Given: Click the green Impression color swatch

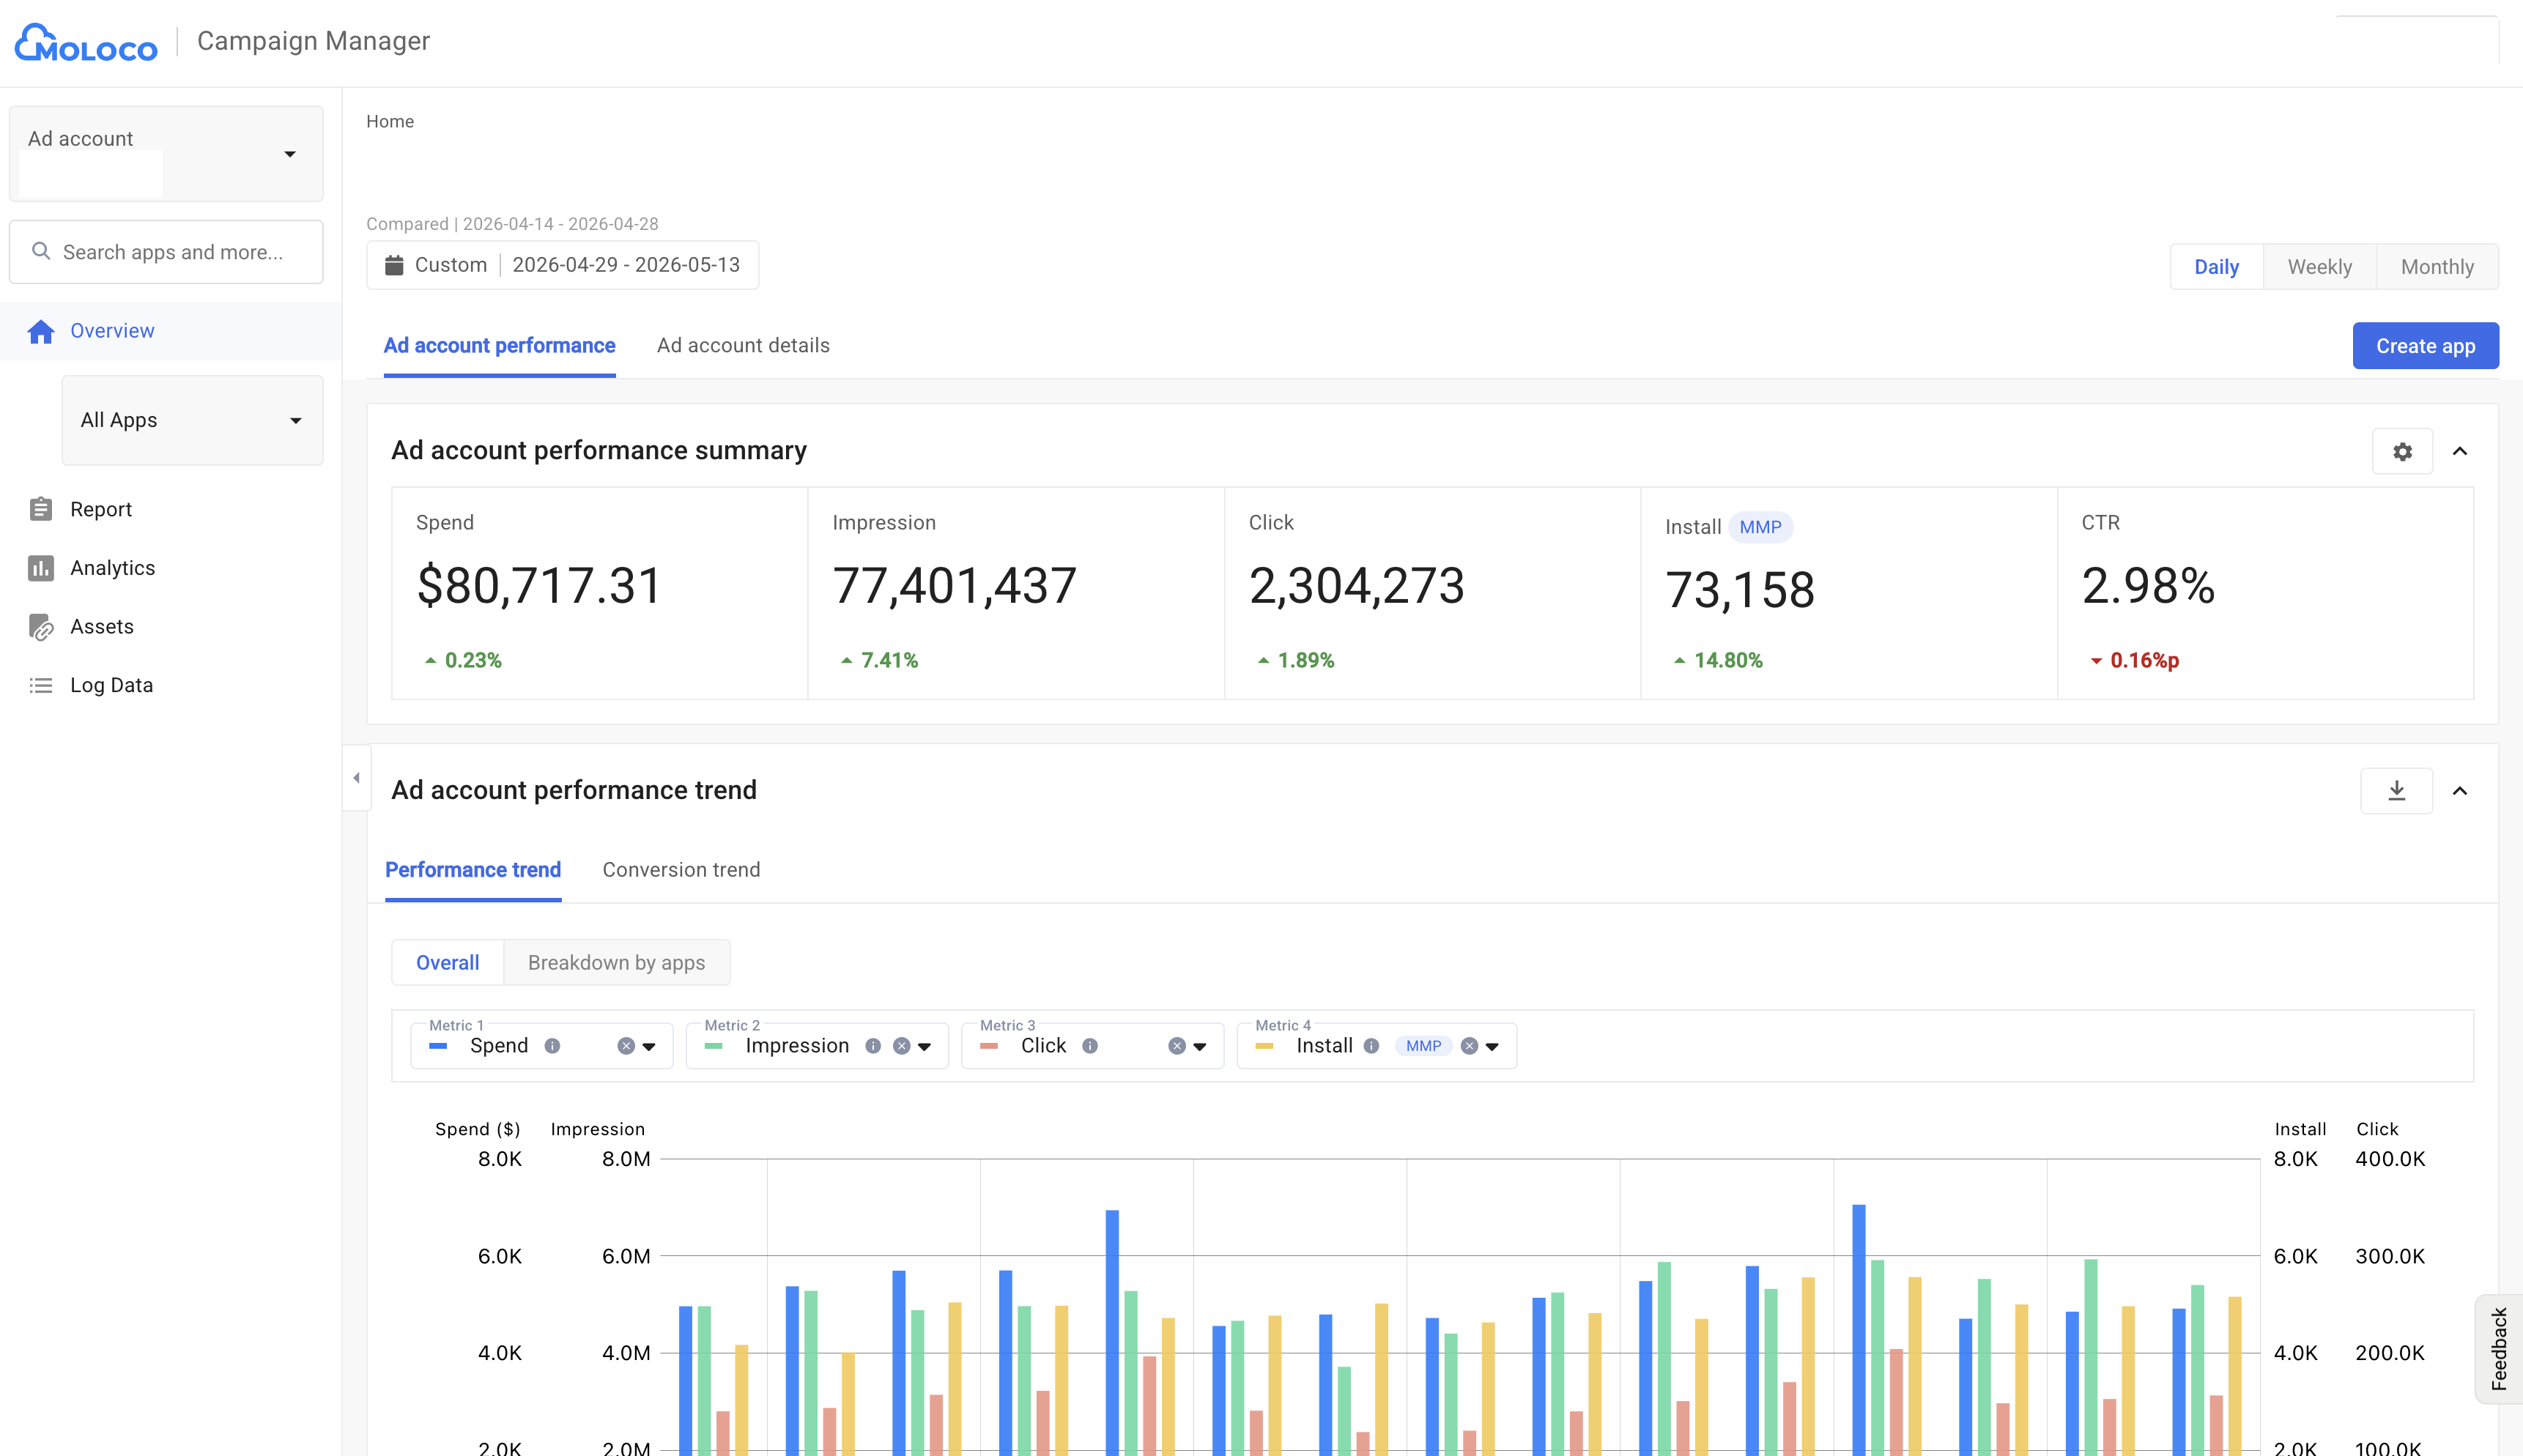Looking at the screenshot, I should pos(713,1046).
